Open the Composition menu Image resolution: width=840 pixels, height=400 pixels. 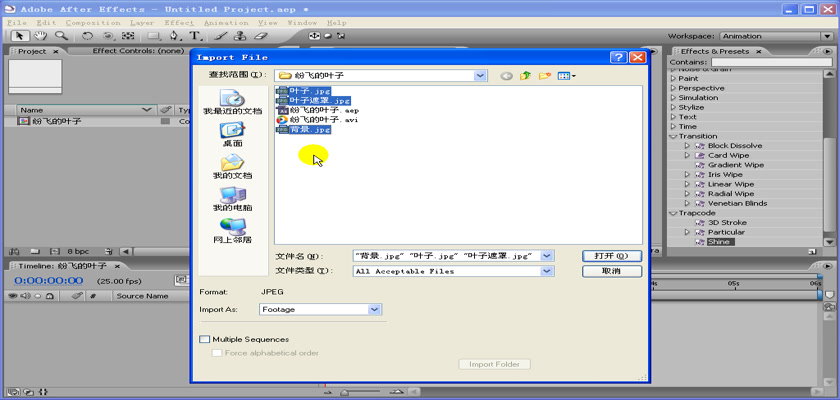[x=93, y=23]
